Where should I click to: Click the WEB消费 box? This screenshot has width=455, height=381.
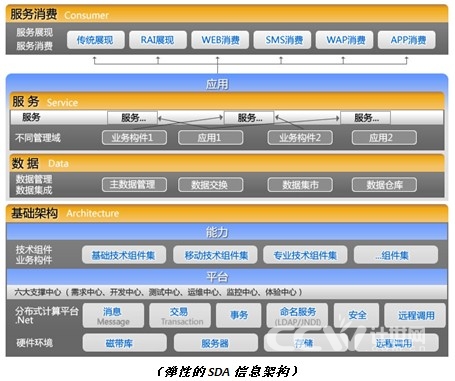[x=220, y=40]
